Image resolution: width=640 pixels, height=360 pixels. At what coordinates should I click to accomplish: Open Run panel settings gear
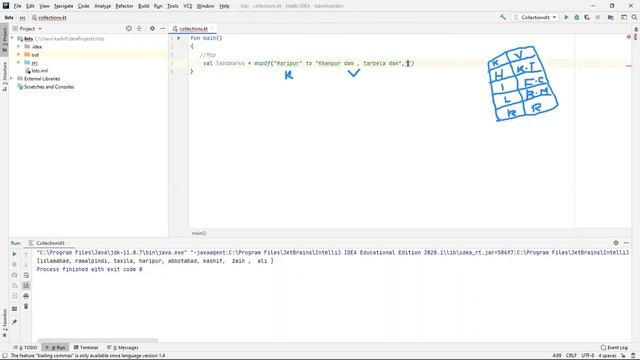[616, 243]
